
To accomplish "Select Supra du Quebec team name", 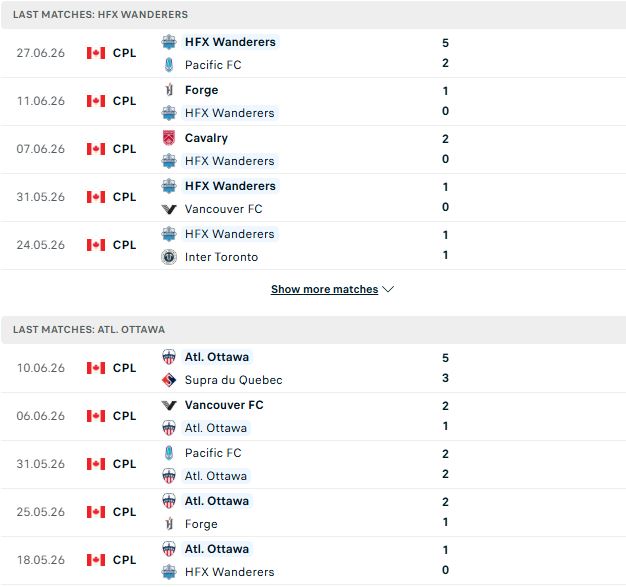I will click(x=234, y=380).
